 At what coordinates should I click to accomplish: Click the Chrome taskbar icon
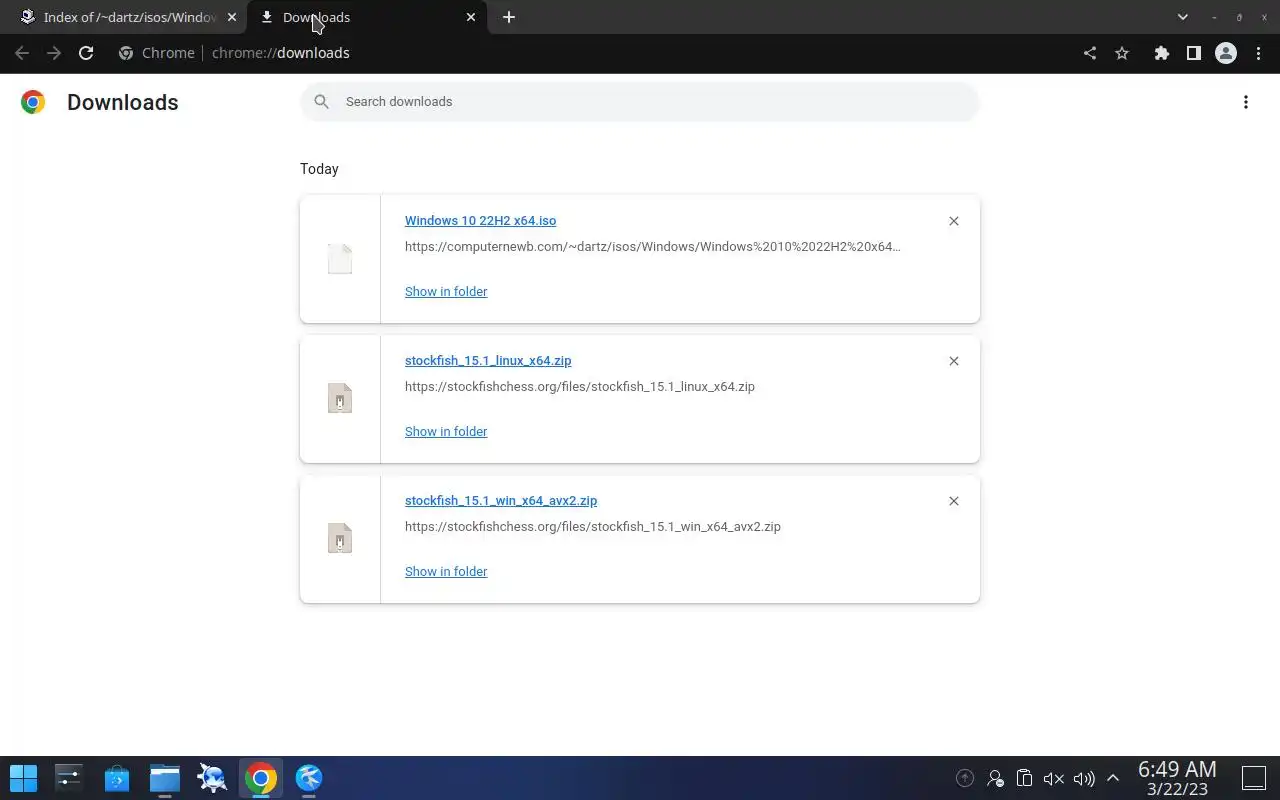[x=260, y=778]
